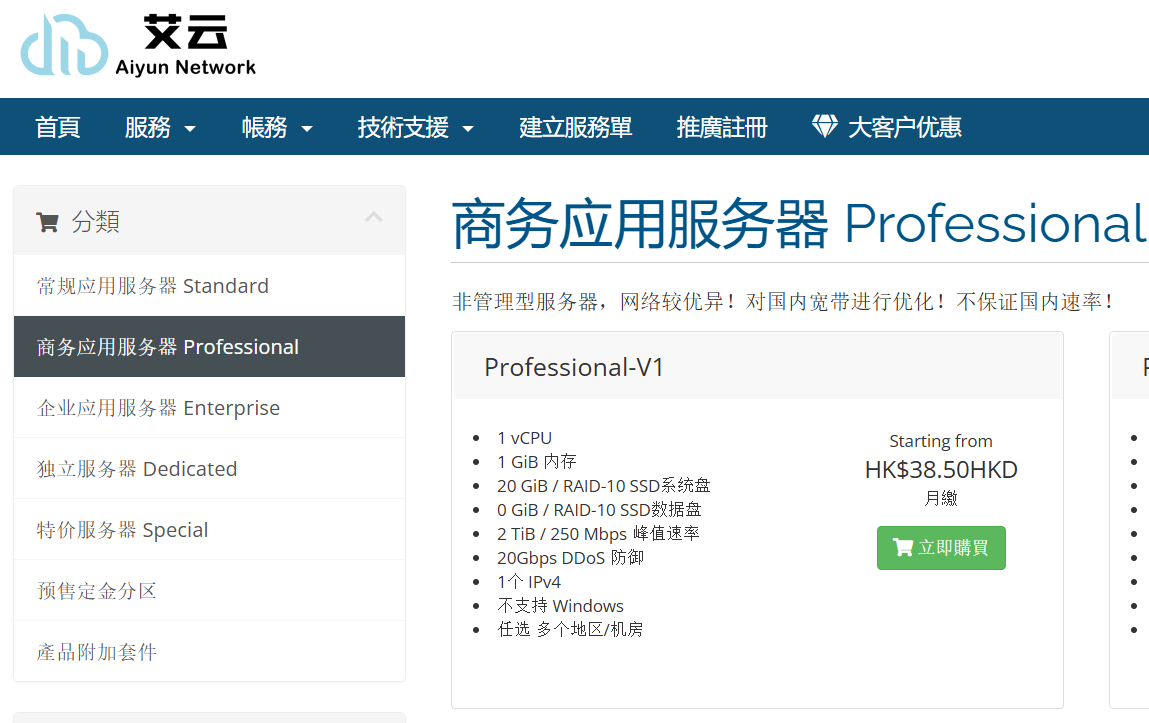Click the cart icon beside 分類
This screenshot has height=723, width=1149.
48,222
